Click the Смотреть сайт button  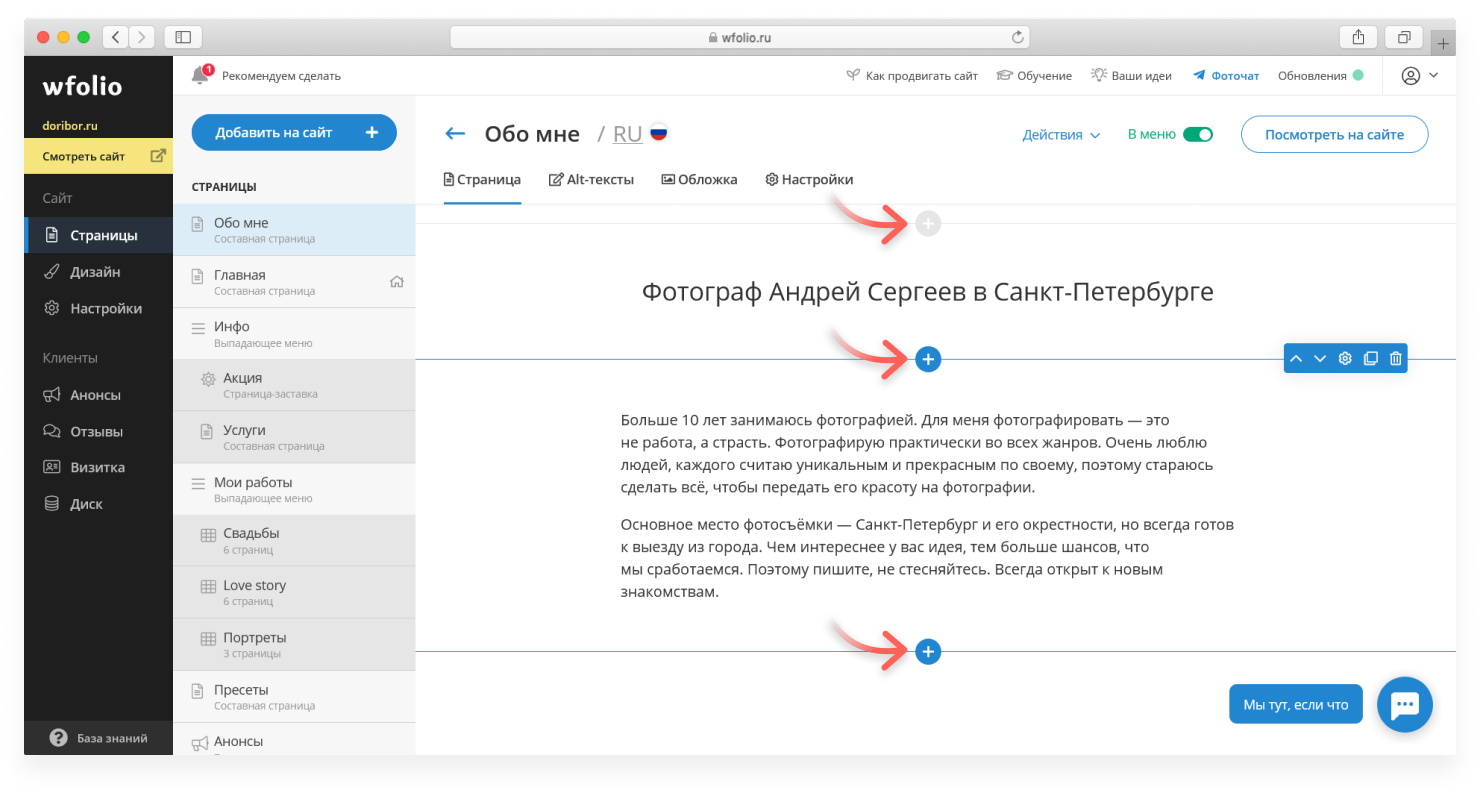pyautogui.click(x=98, y=156)
